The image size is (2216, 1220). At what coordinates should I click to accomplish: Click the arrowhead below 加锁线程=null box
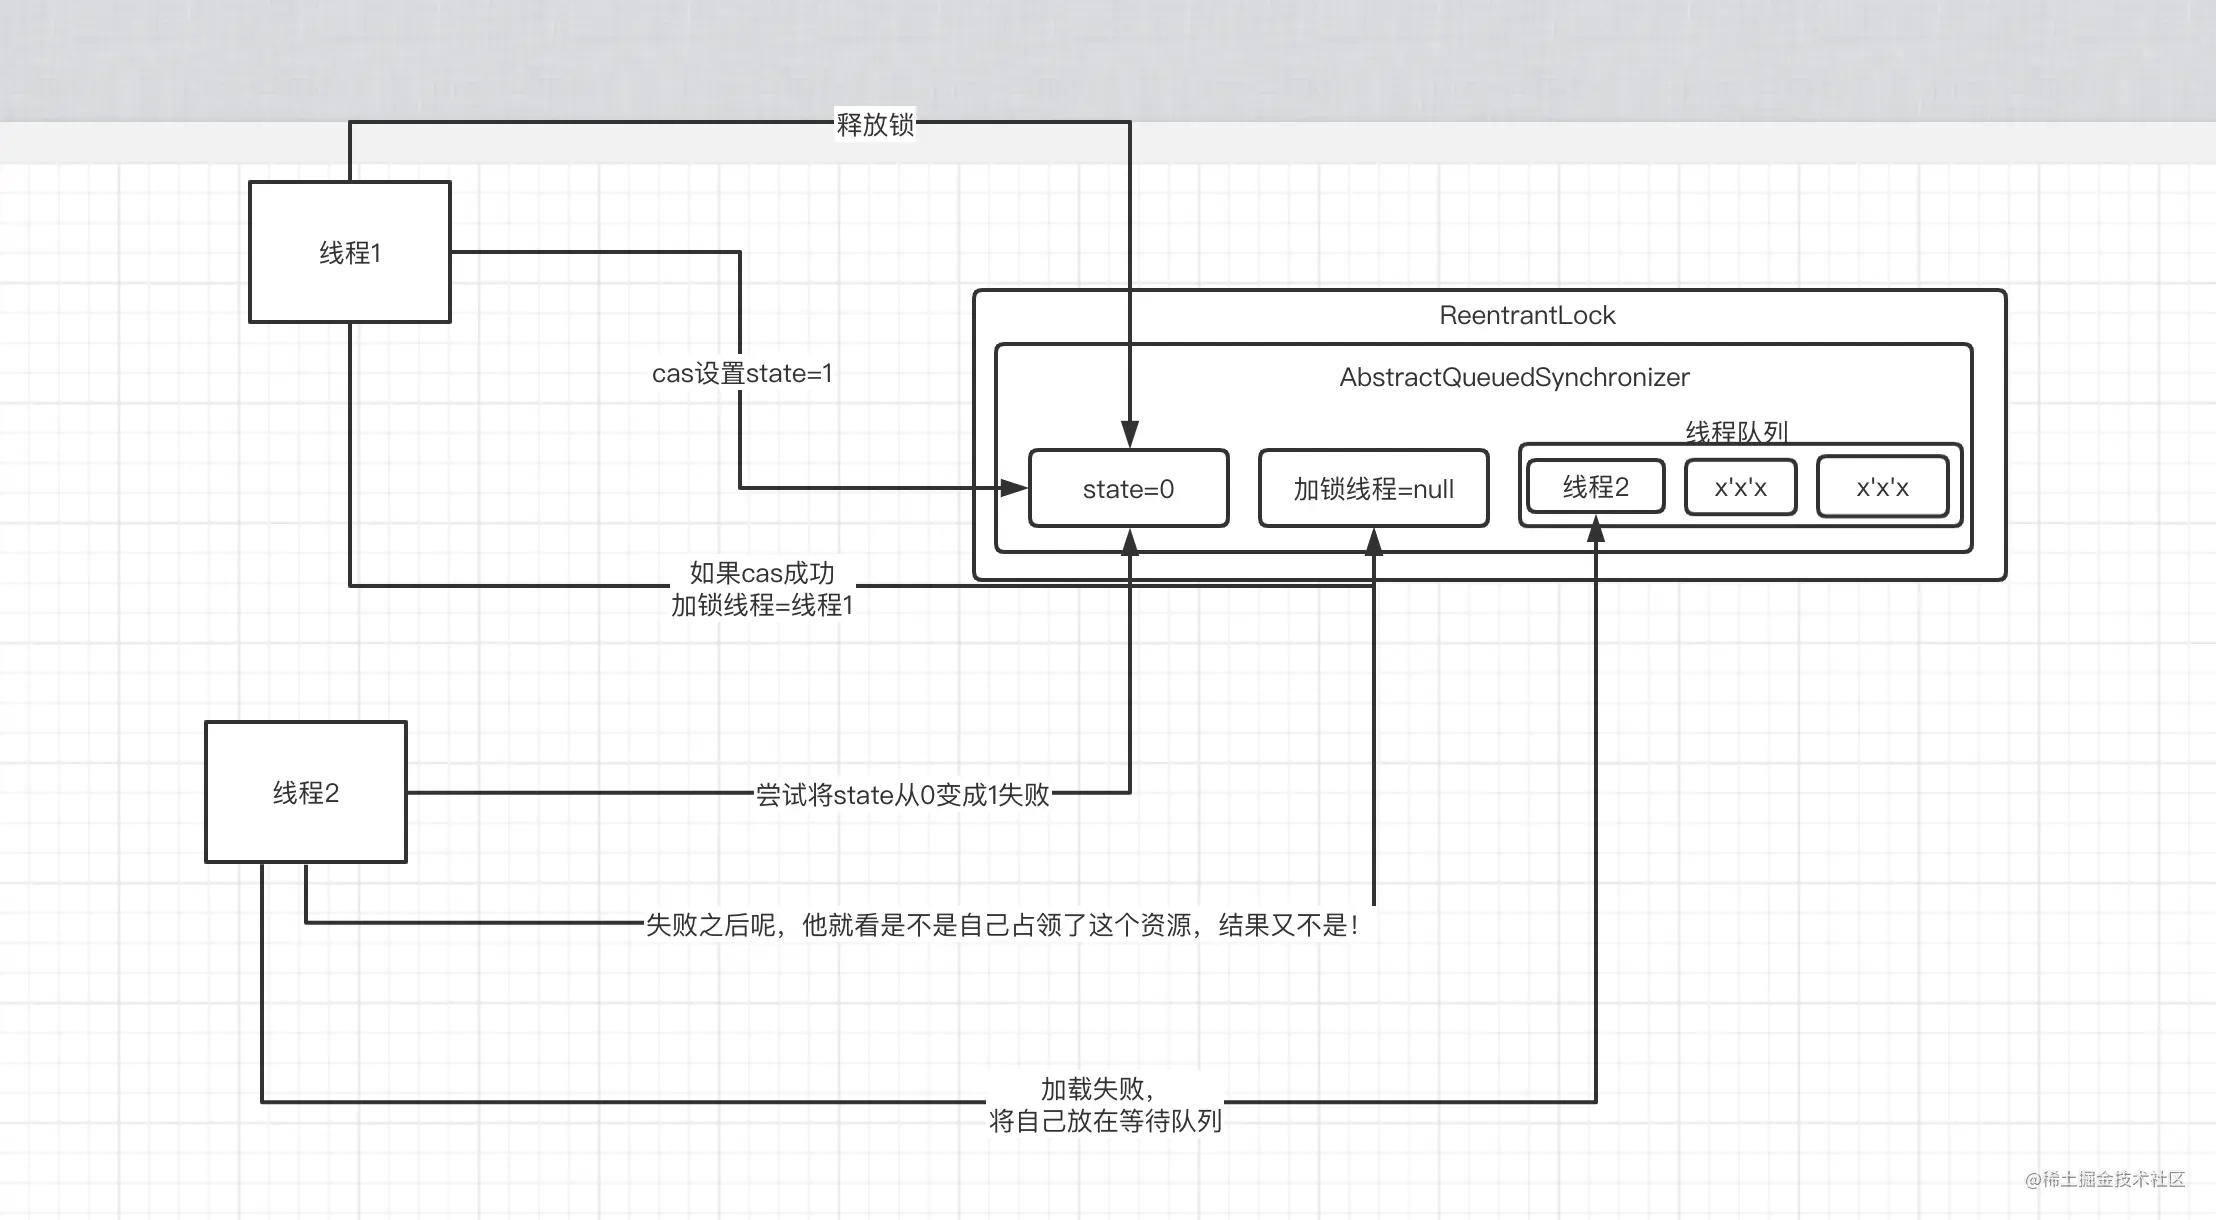point(1374,542)
